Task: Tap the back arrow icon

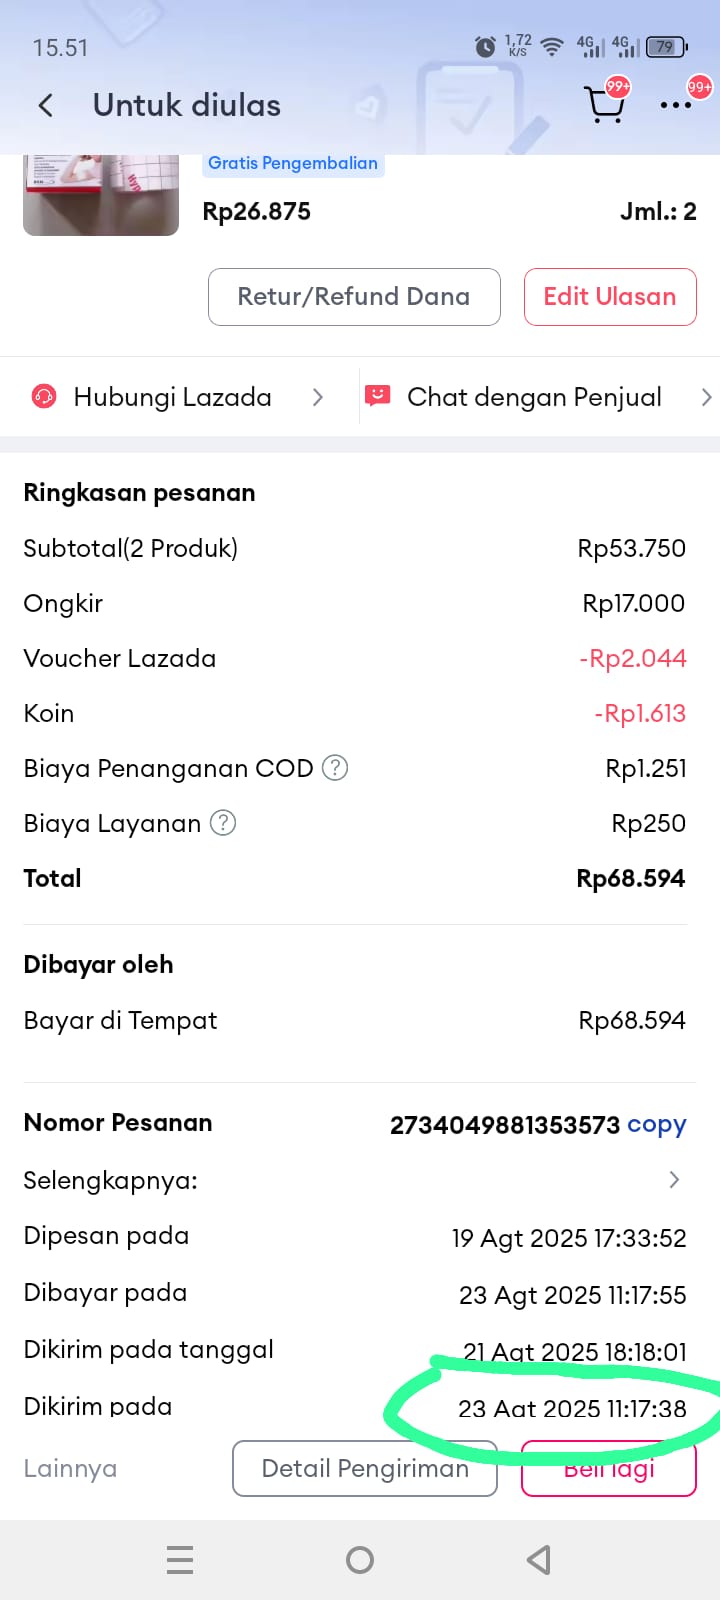Action: (x=46, y=105)
